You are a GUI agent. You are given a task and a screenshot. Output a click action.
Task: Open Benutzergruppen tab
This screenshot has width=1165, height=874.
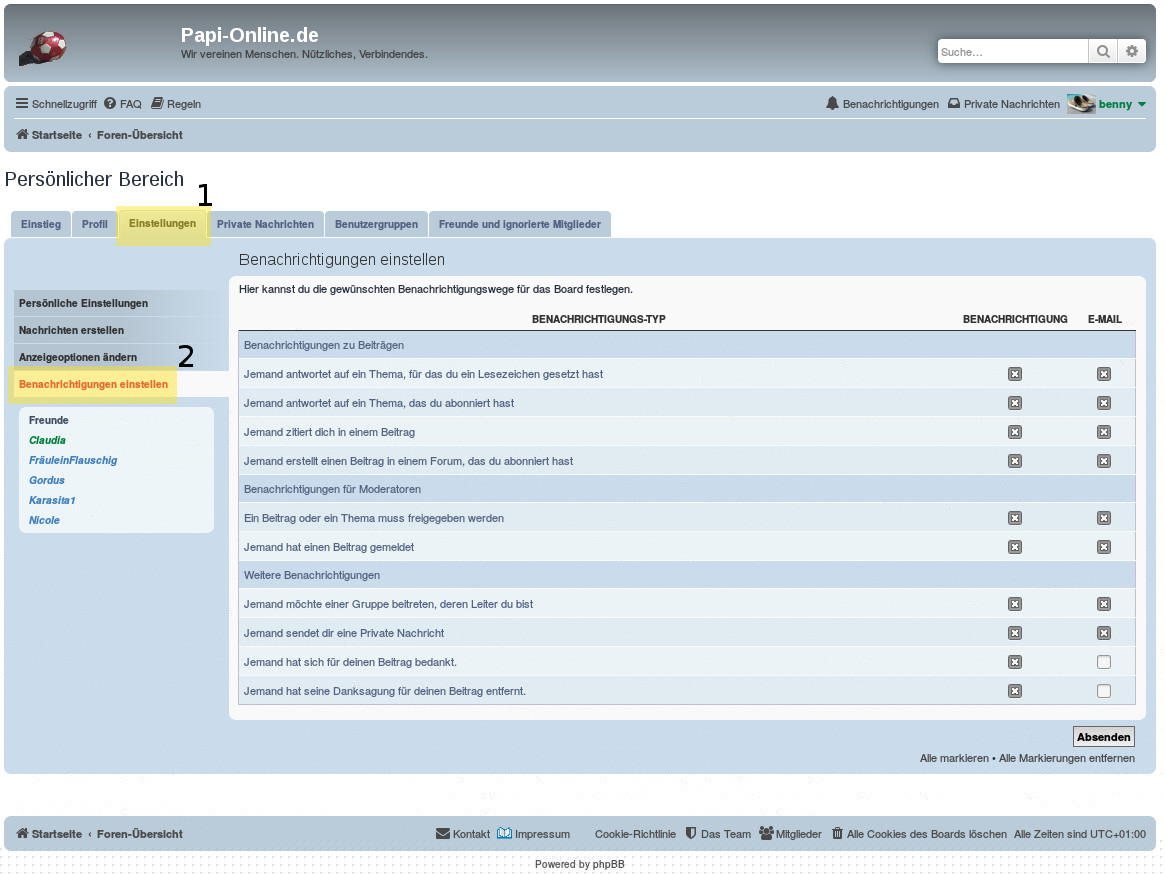click(x=376, y=224)
